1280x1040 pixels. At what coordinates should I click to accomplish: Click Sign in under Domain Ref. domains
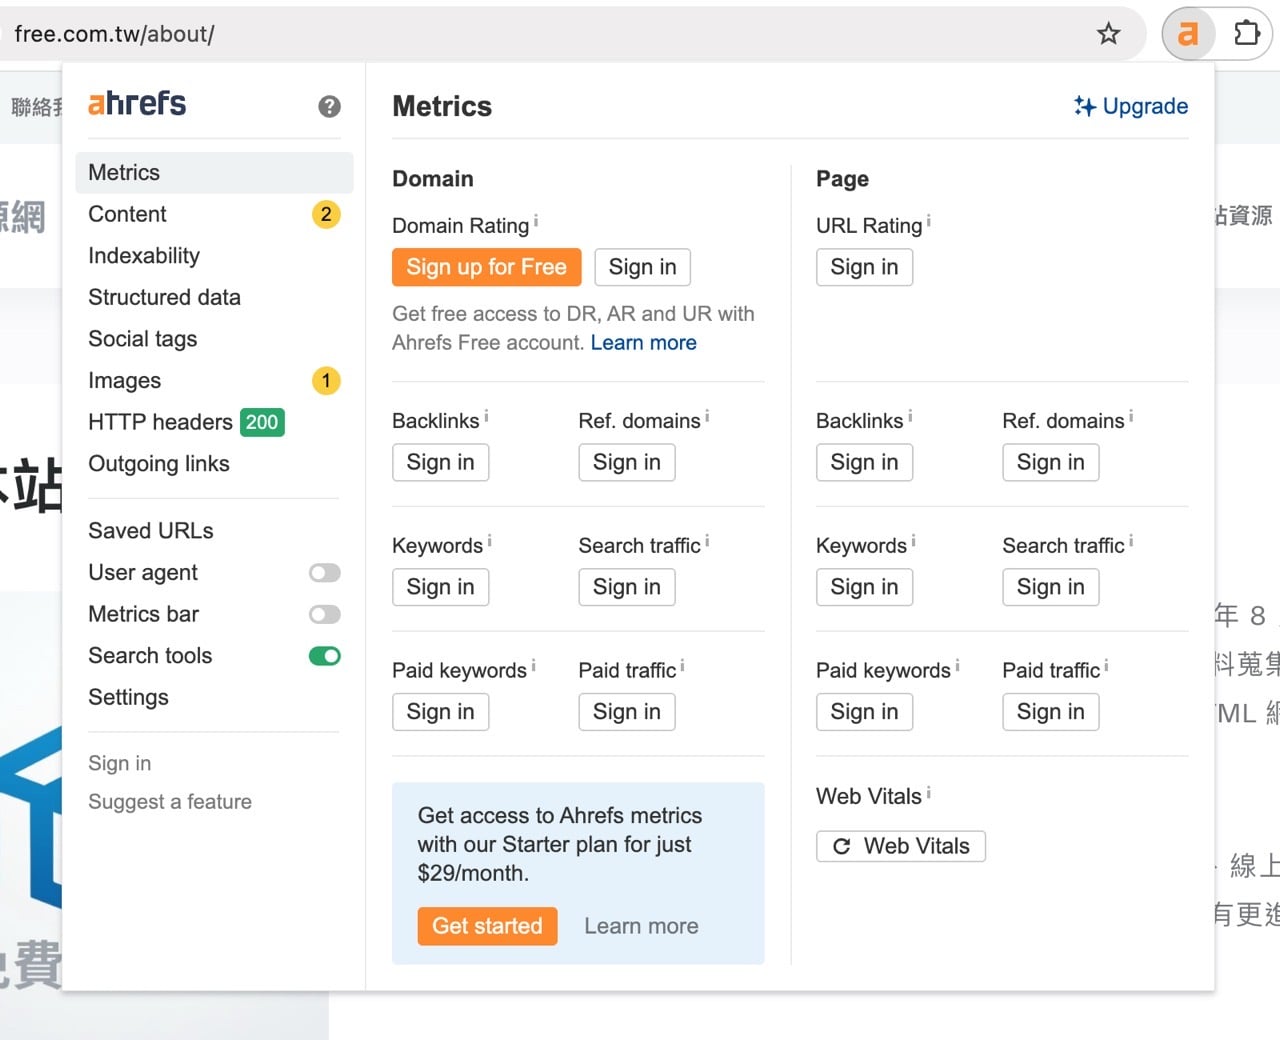tap(627, 462)
